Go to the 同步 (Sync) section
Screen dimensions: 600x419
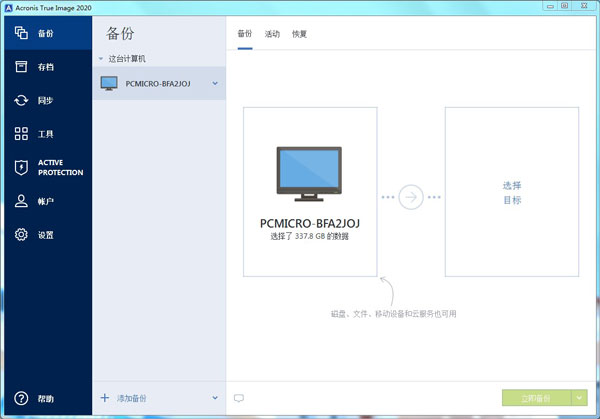point(45,100)
